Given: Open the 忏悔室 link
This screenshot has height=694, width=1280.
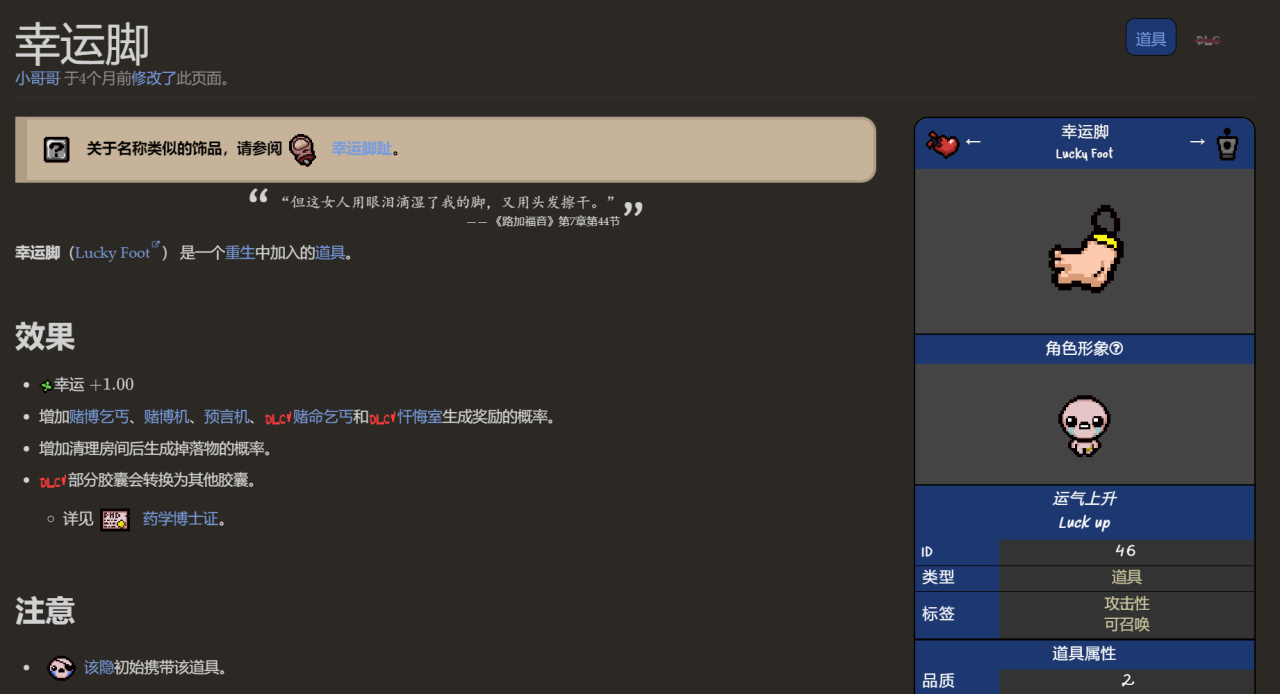Looking at the screenshot, I should [x=420, y=417].
